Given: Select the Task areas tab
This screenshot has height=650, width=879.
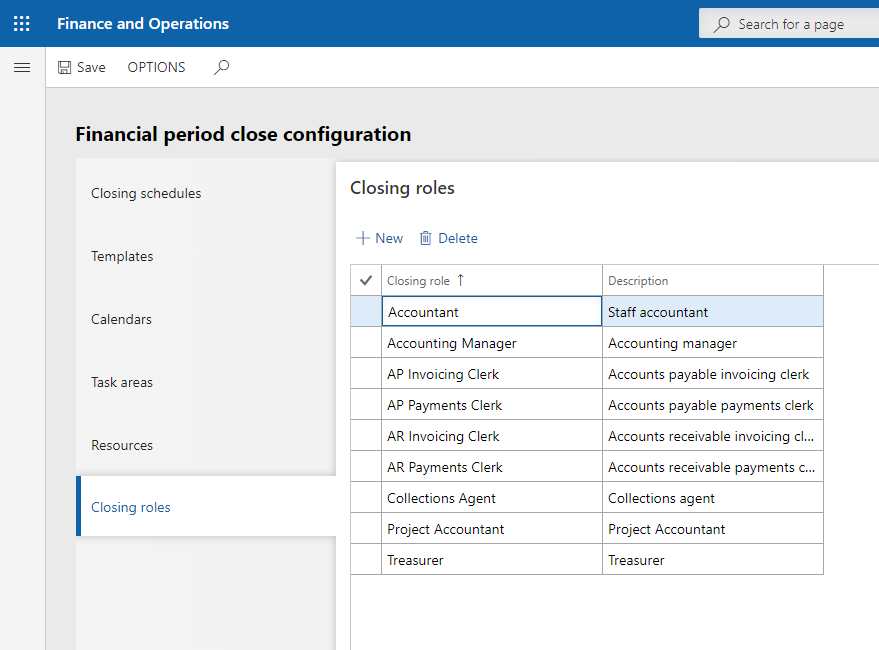Looking at the screenshot, I should (x=122, y=382).
